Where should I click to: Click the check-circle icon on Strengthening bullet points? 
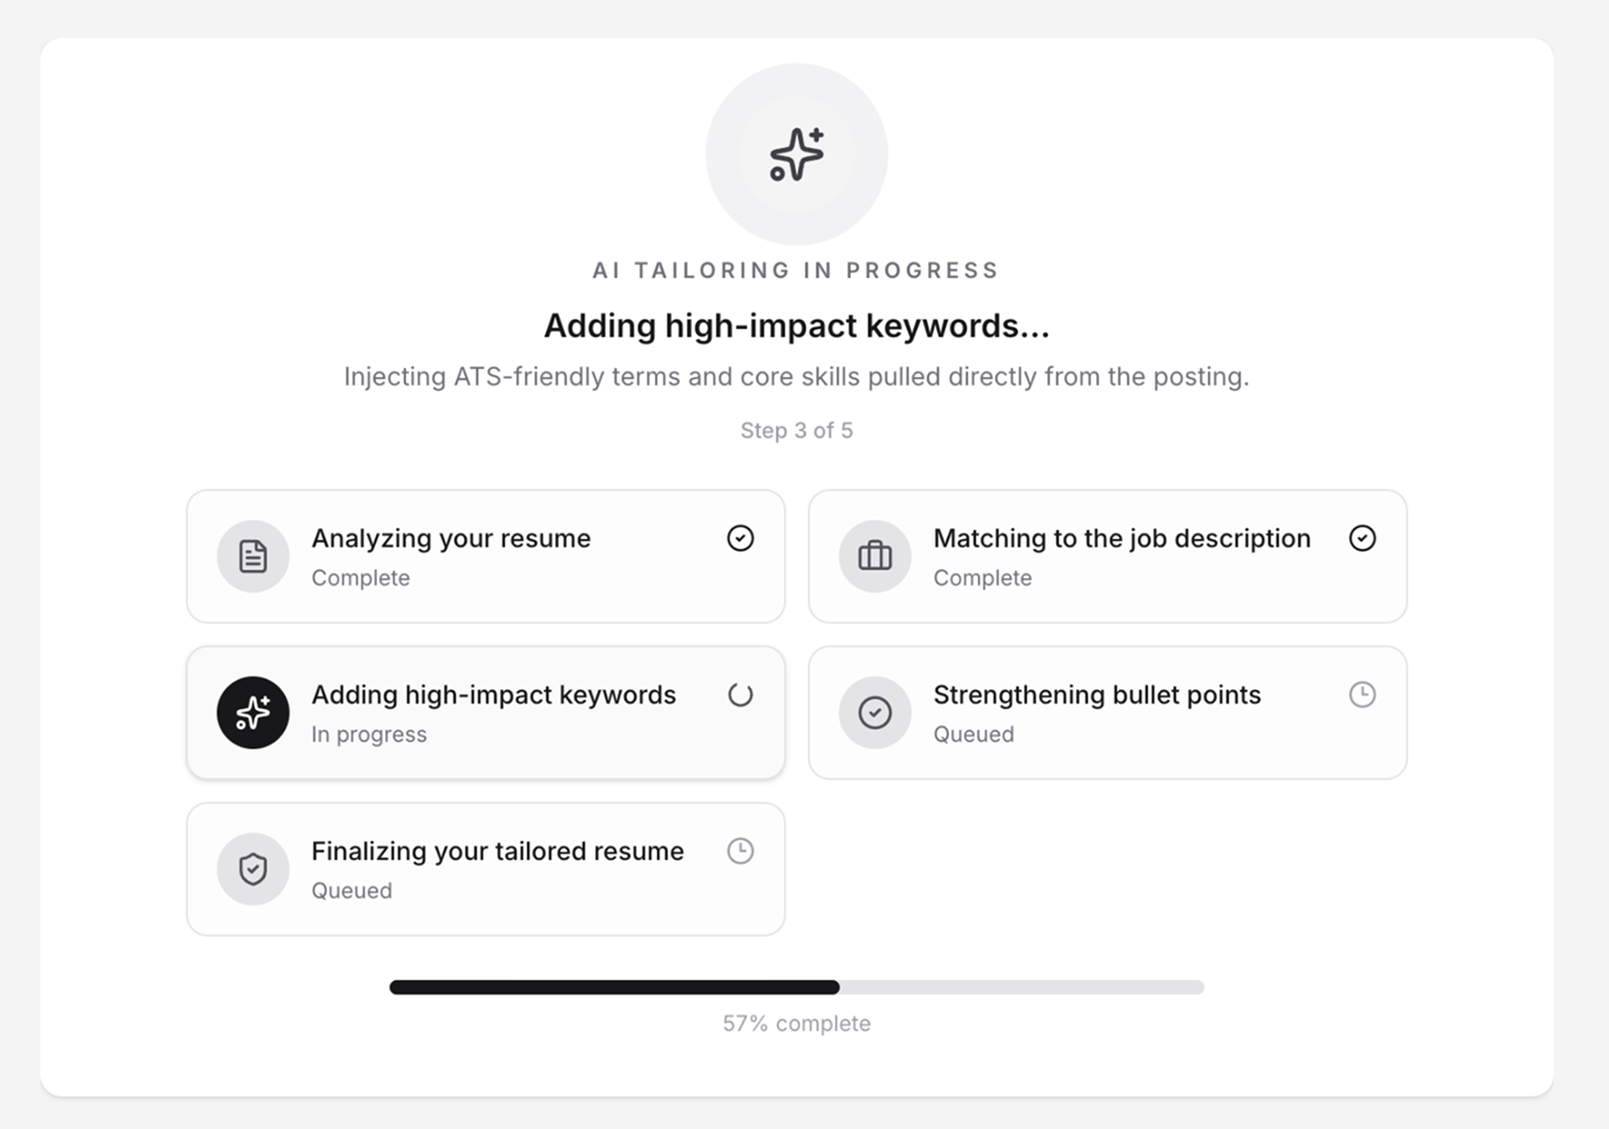[874, 712]
